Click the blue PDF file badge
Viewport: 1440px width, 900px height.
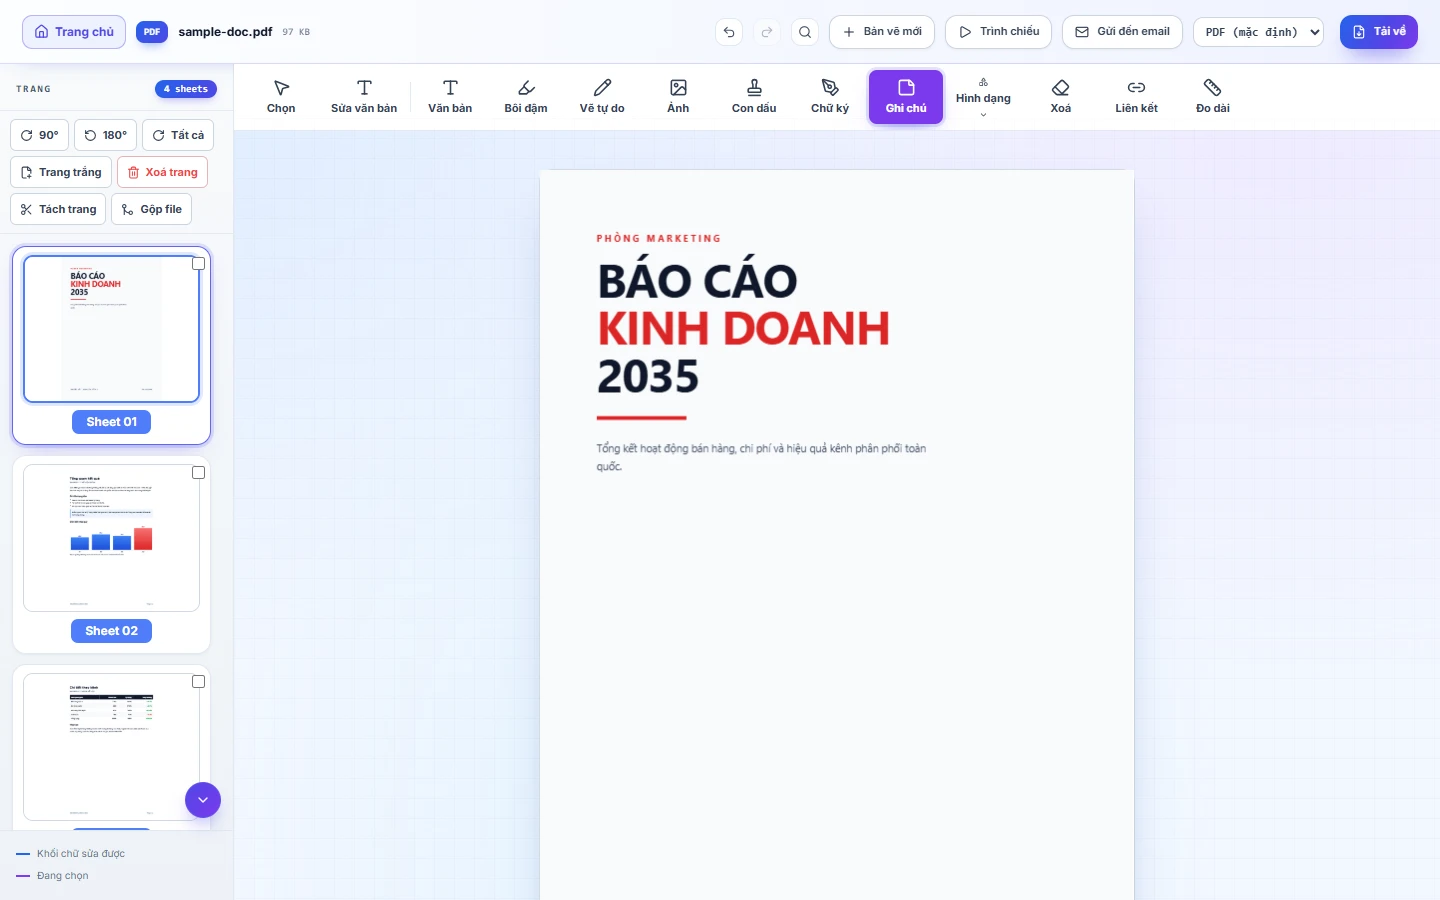(x=152, y=32)
